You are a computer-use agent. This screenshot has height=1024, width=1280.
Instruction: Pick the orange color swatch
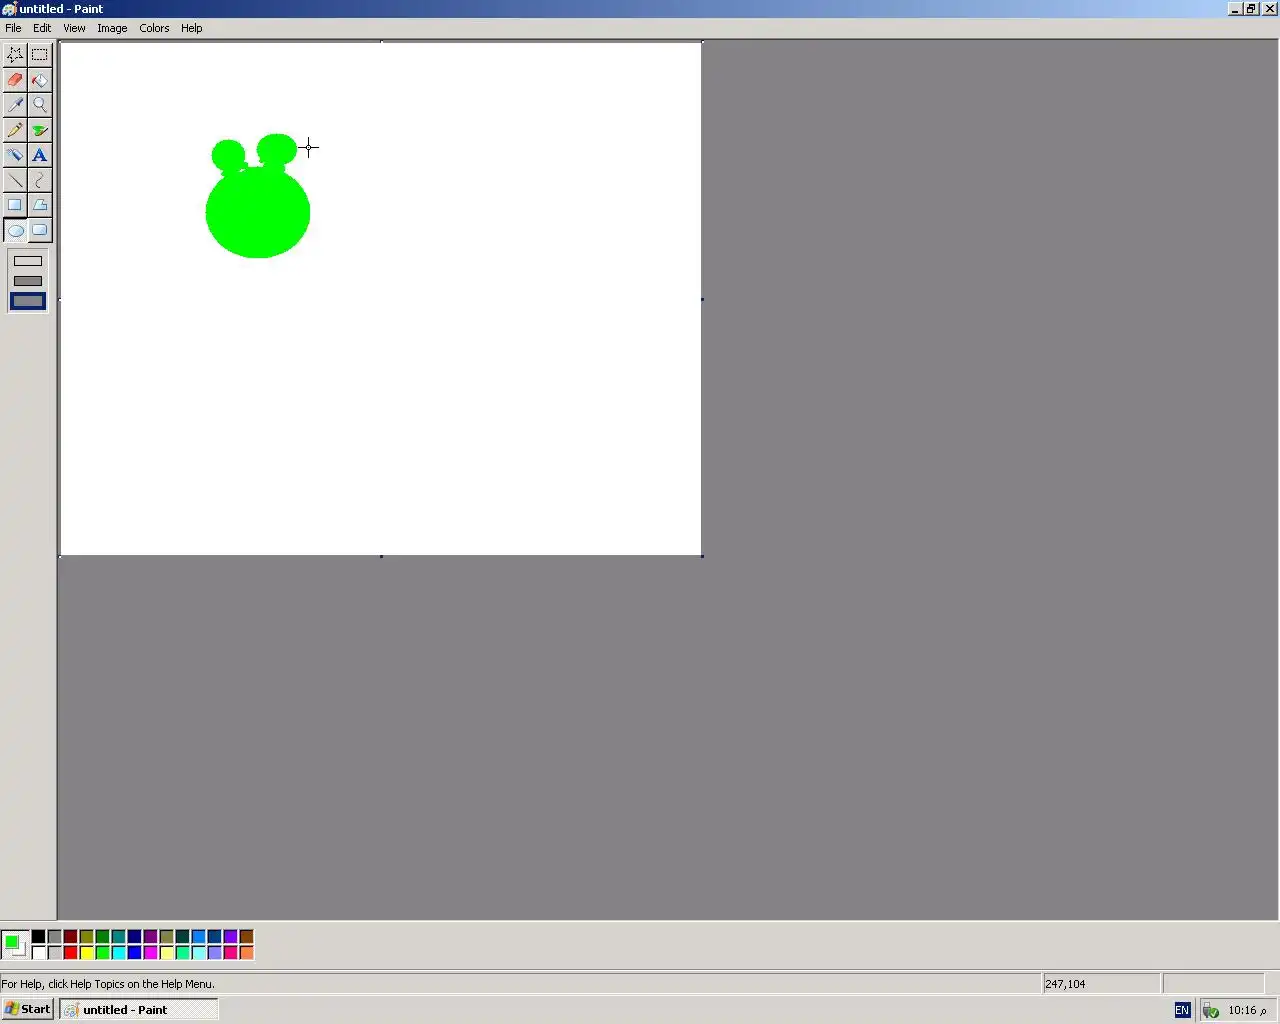[246, 953]
